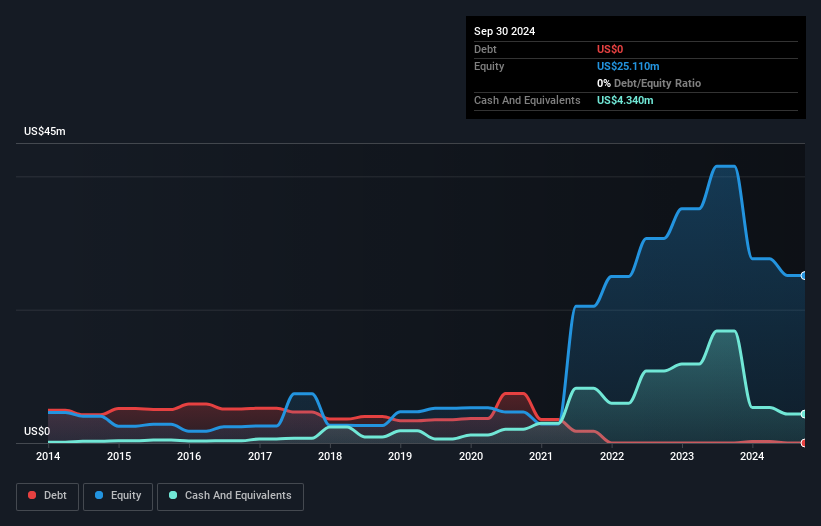This screenshot has width=821, height=526.
Task: Click the blue Equity legend dot
Action: tap(99, 495)
